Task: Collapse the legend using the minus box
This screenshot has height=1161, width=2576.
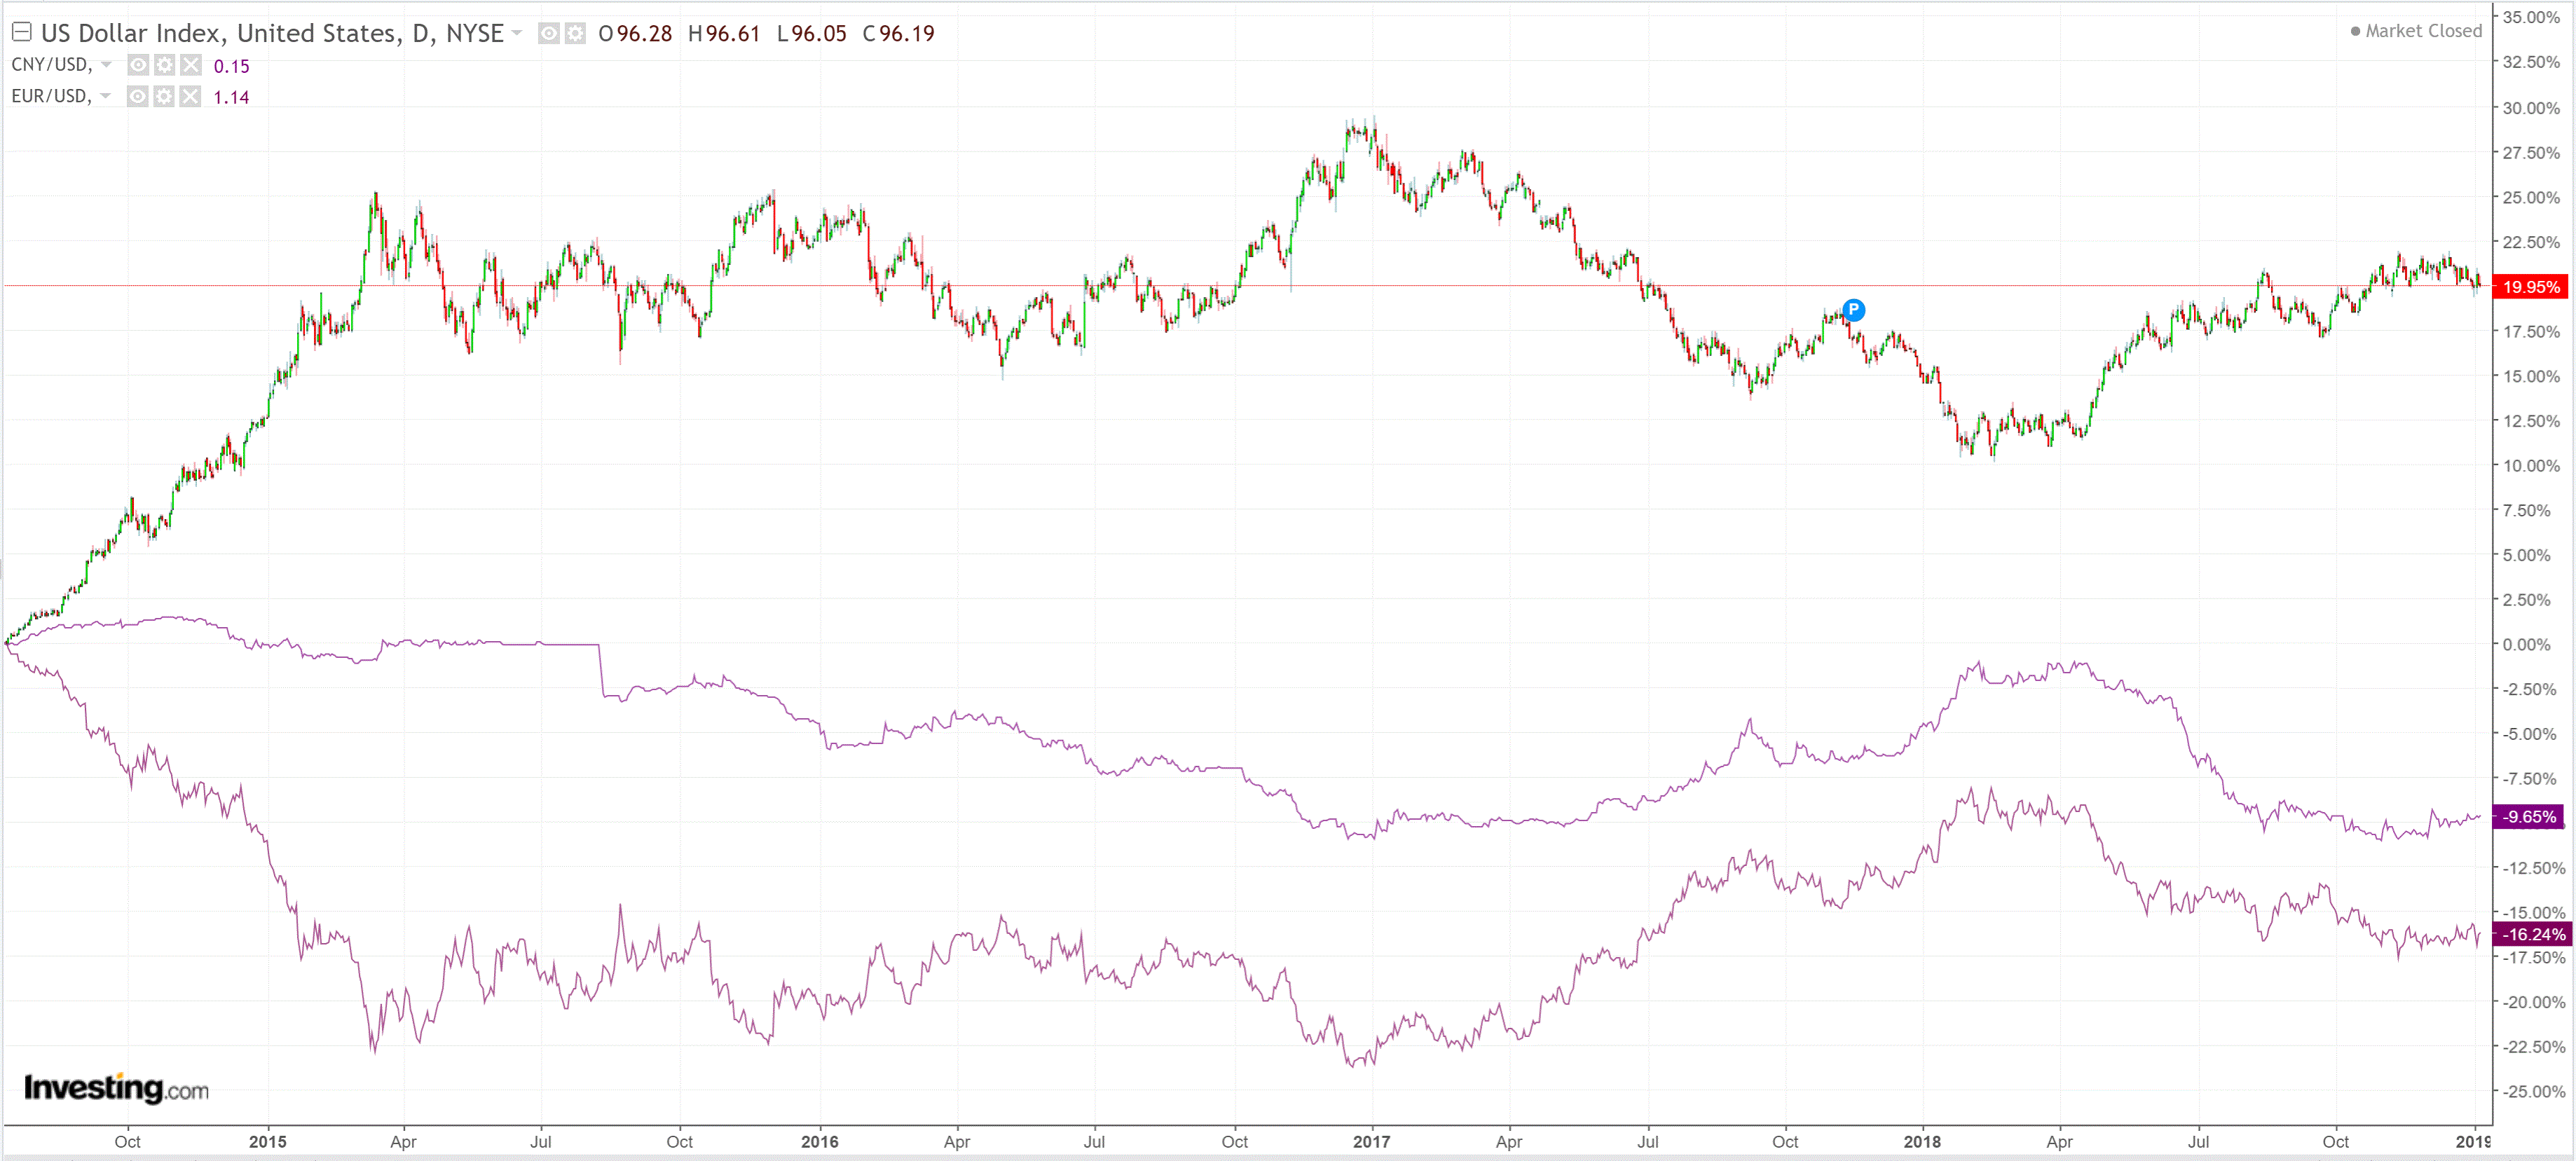Action: 21,32
